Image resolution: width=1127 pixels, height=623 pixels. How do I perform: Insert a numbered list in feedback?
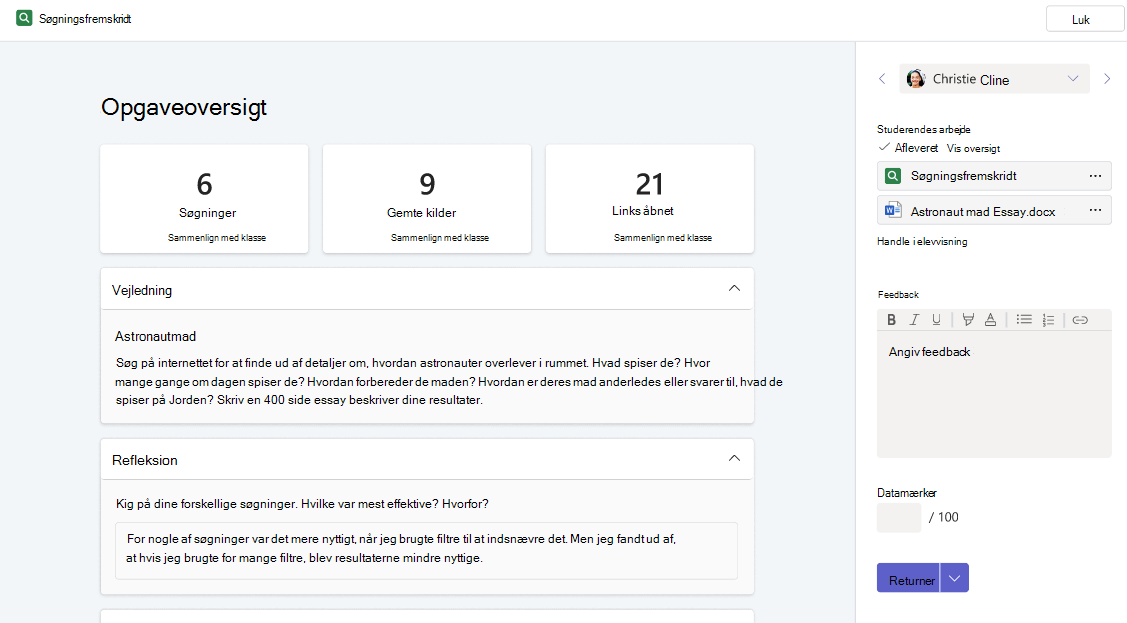1049,320
